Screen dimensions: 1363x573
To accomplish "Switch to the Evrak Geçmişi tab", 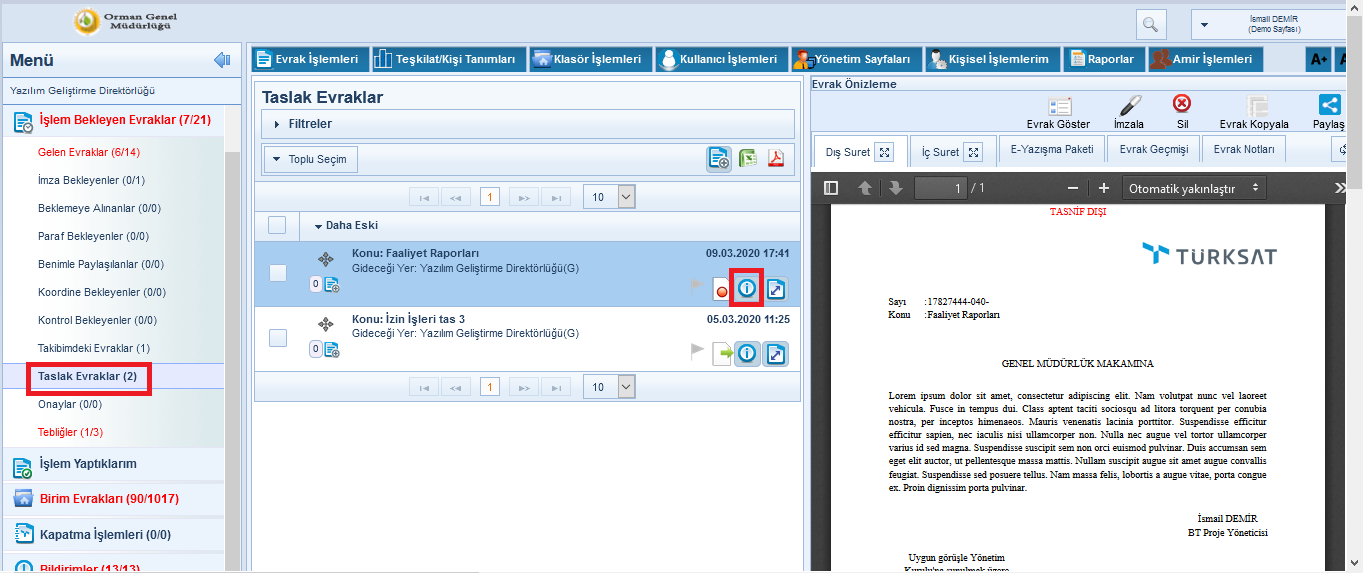I will 1153,150.
